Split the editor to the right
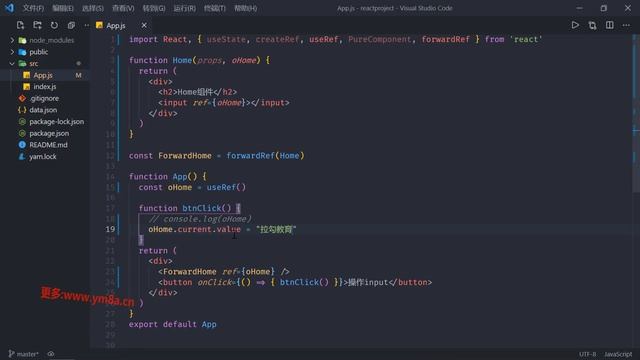Image resolution: width=640 pixels, height=360 pixels. [609, 25]
